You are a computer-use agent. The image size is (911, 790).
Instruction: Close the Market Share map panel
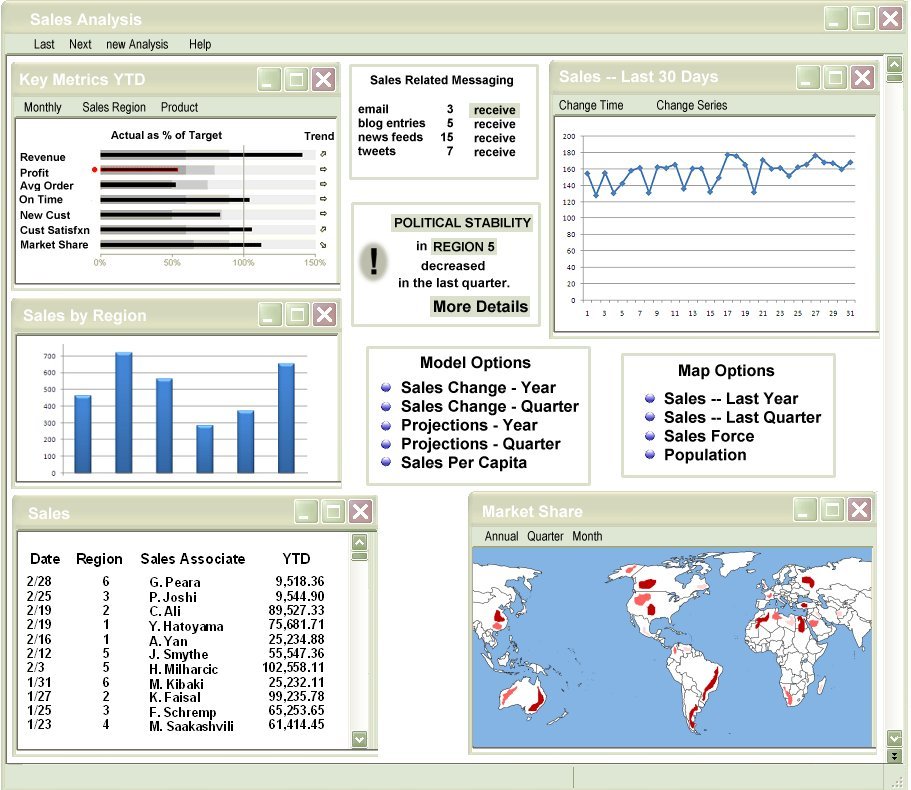pyautogui.click(x=859, y=510)
